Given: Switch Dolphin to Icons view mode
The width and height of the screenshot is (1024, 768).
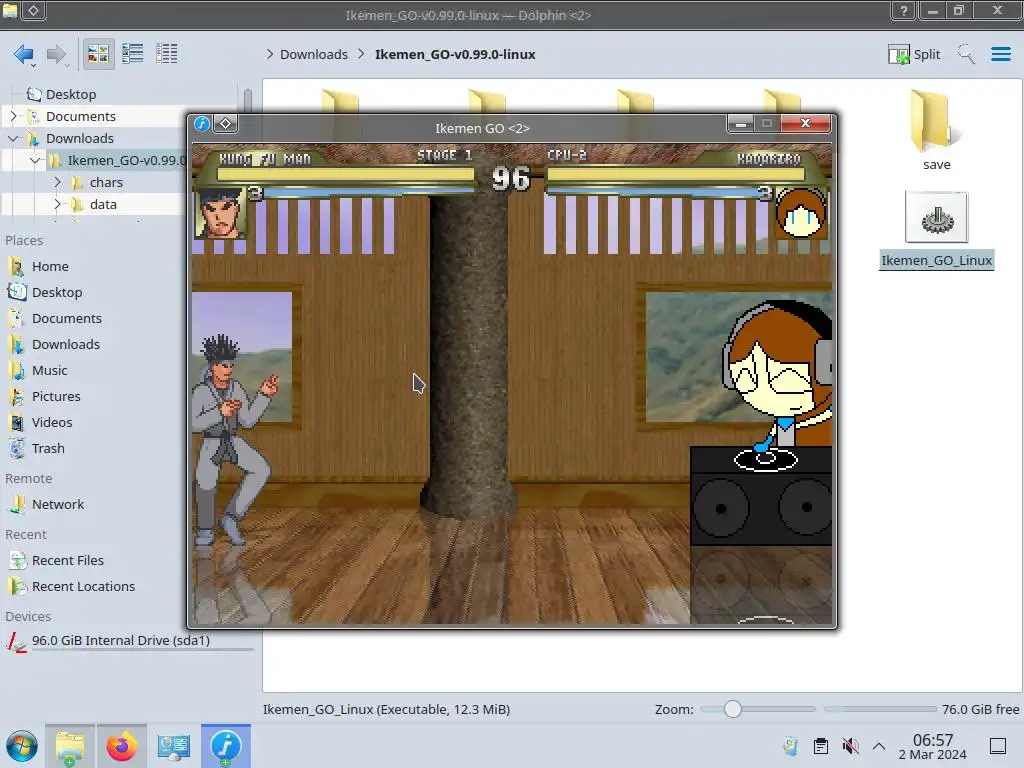Looking at the screenshot, I should pos(98,54).
